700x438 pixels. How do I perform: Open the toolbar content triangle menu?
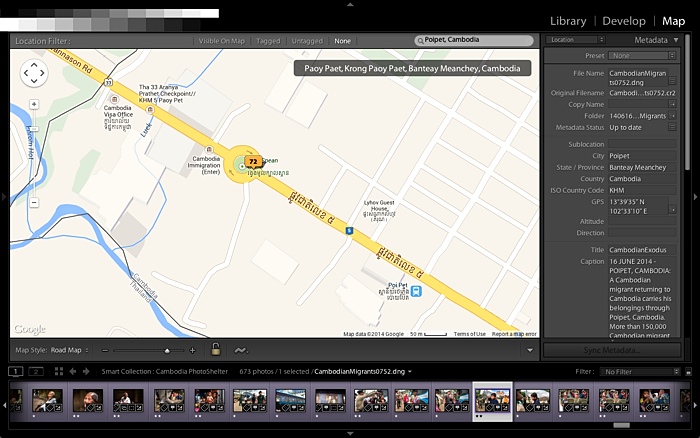pos(530,350)
